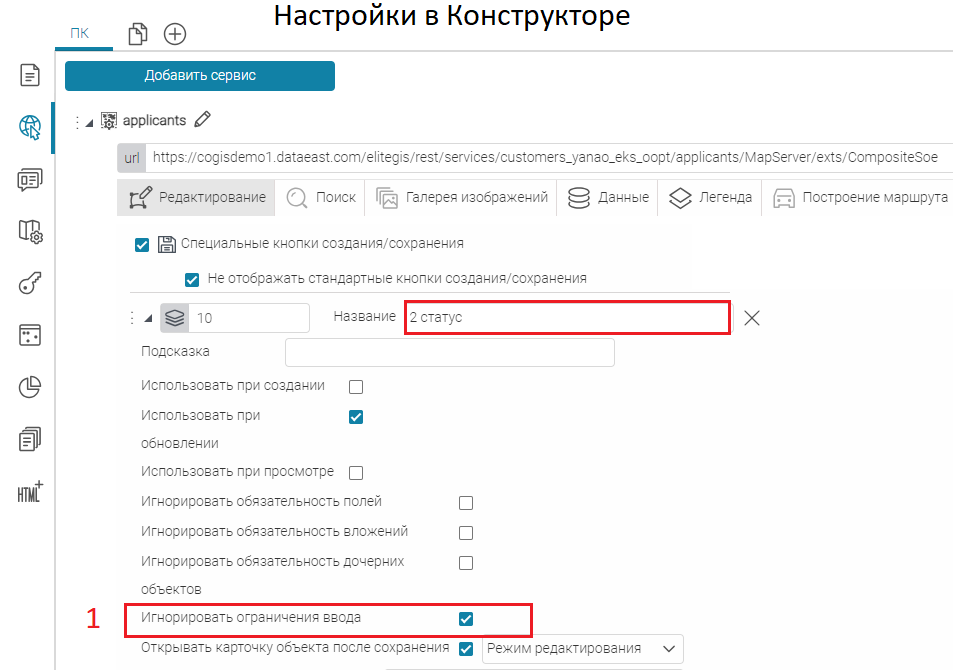This screenshot has width=953, height=670.
Task: Click the 'Добавить сервис' button
Action: coord(200,76)
